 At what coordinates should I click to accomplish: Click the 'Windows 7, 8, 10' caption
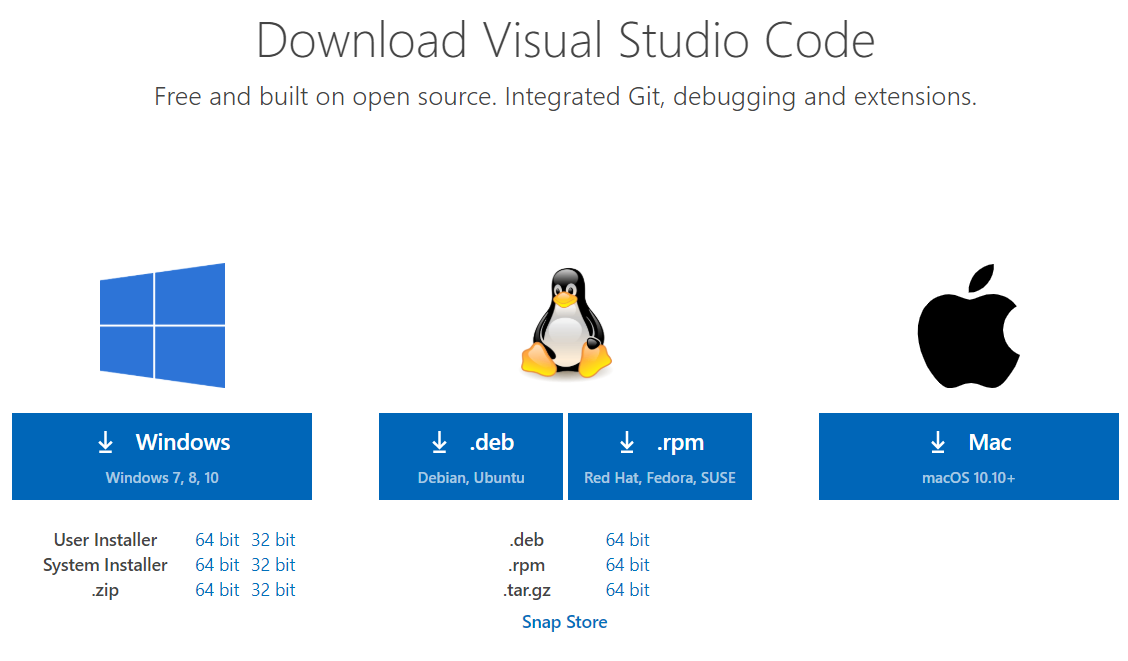point(162,478)
